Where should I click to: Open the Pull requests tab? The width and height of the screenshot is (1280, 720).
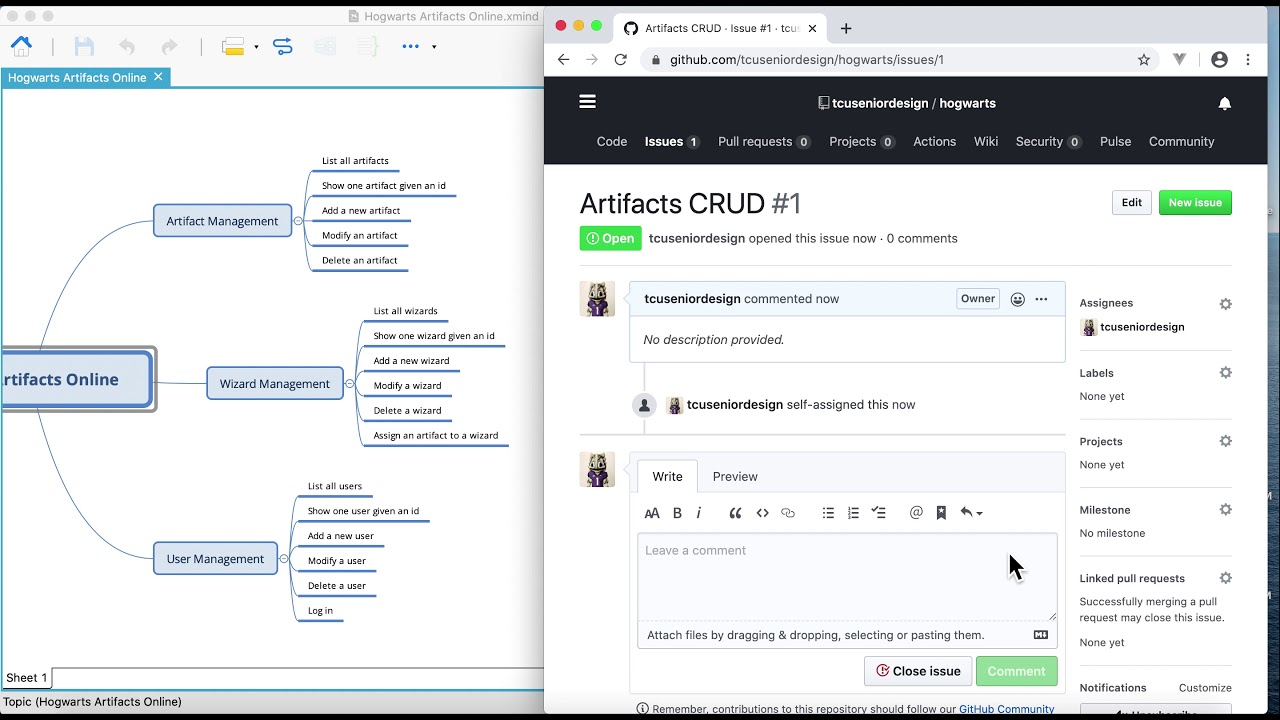pos(764,142)
